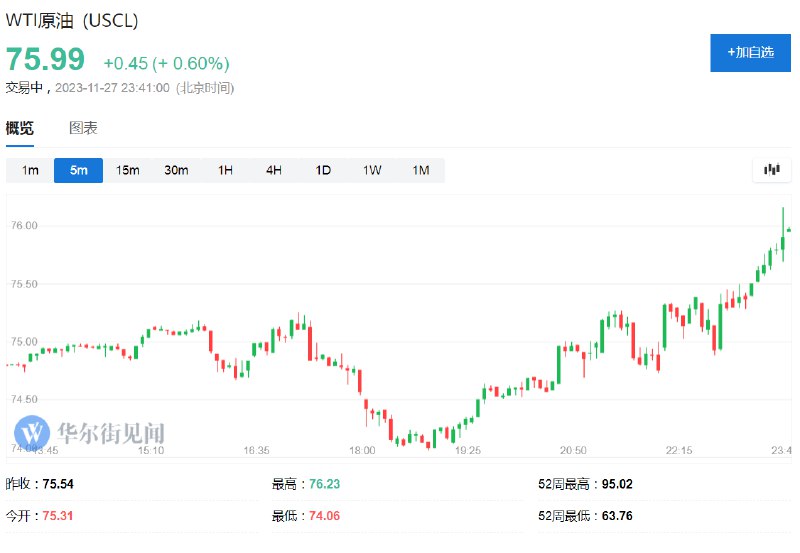The width and height of the screenshot is (800, 553).
Task: Click the 18:00 time axis label
Action: tap(362, 450)
